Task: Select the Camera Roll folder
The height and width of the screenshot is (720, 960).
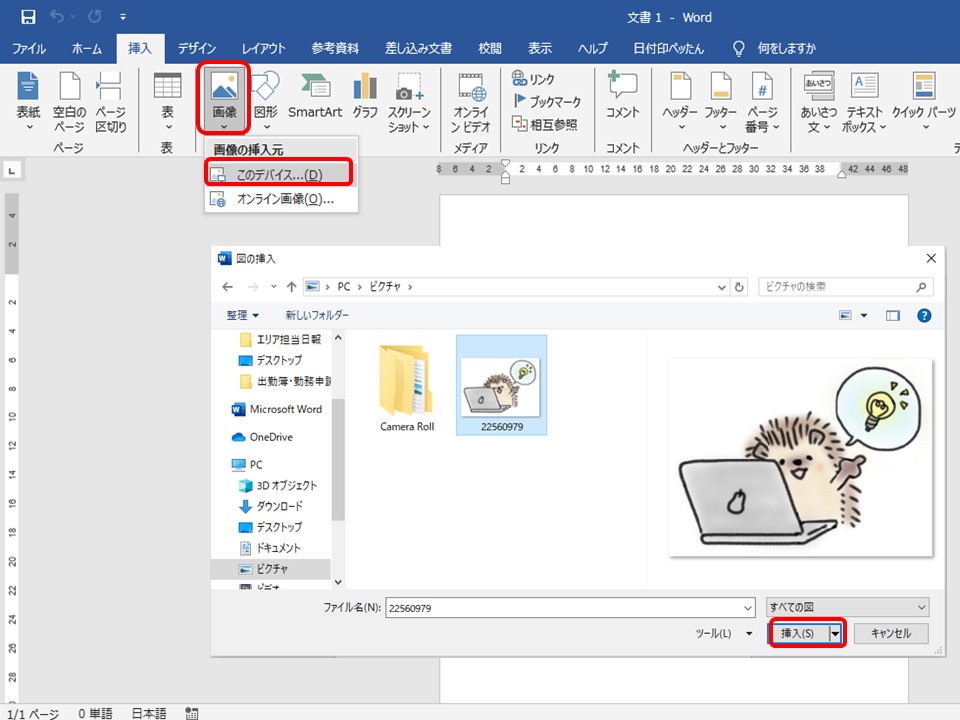Action: [x=407, y=389]
